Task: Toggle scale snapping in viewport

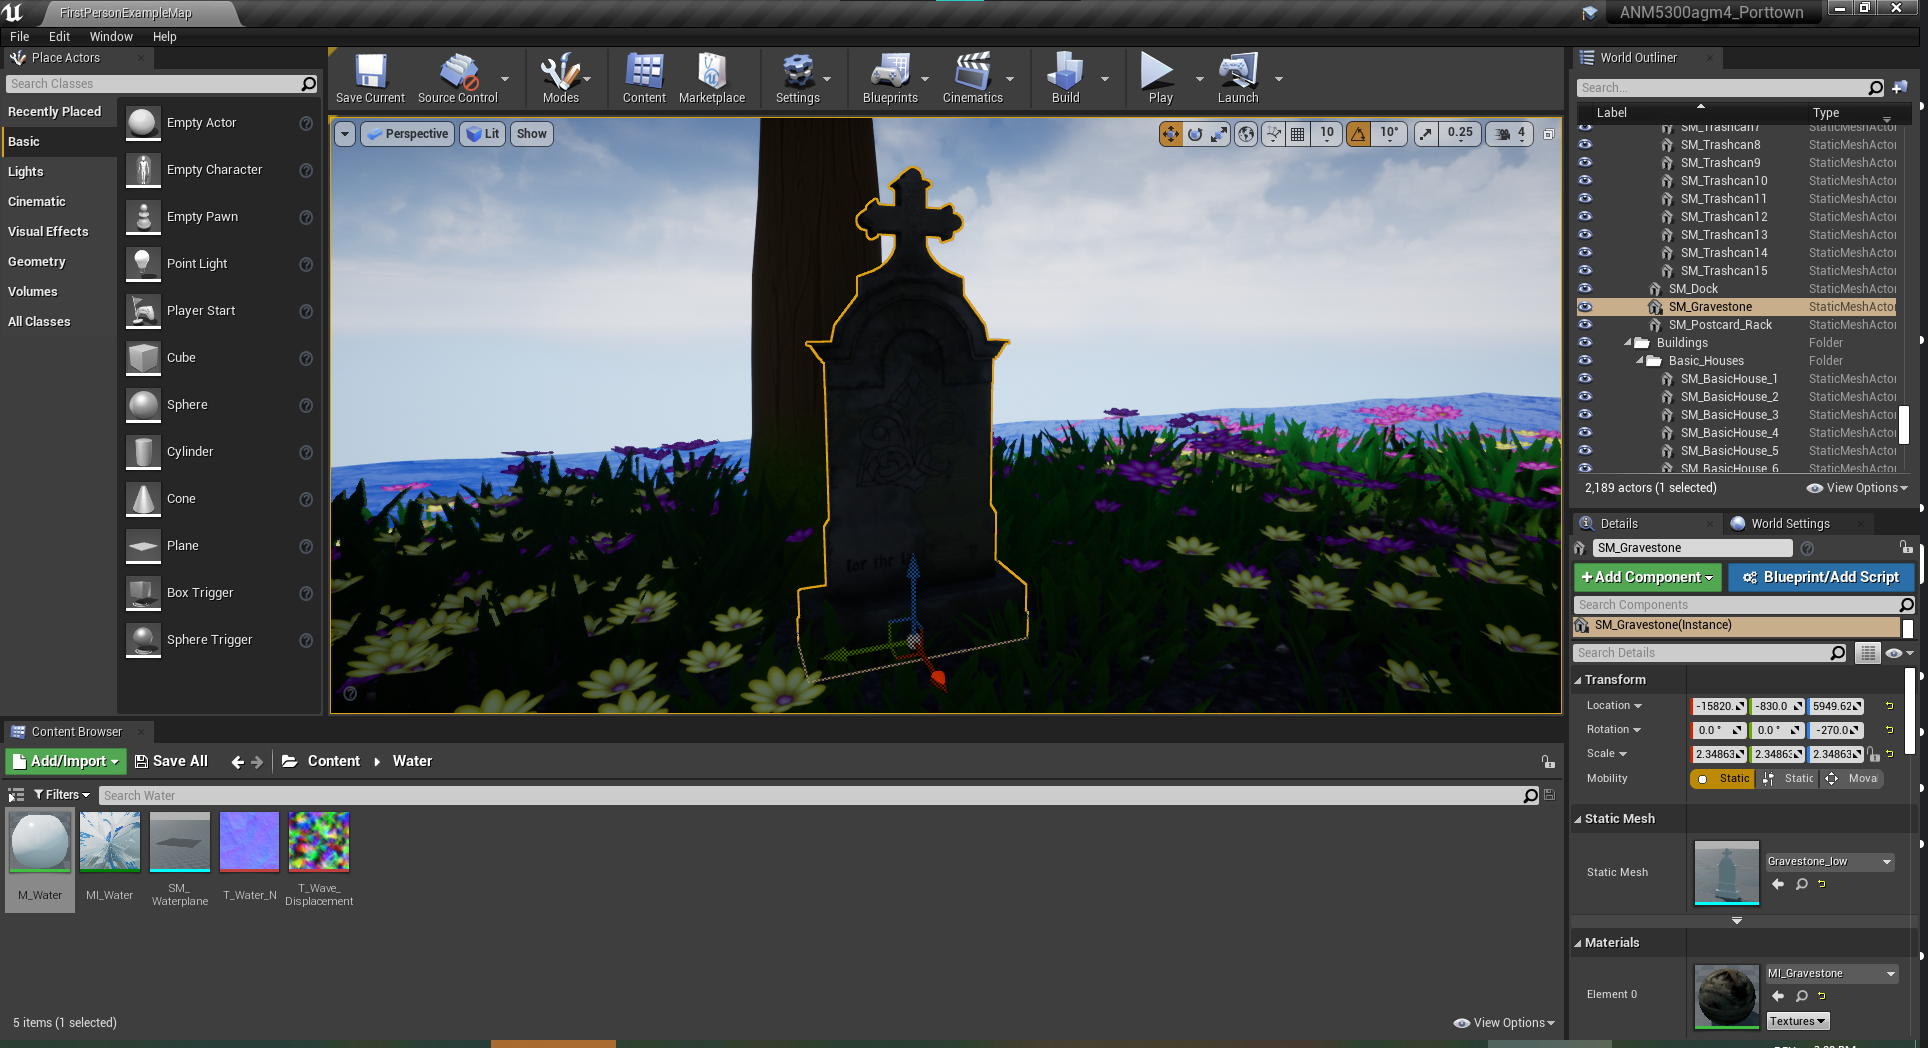Action: (x=1426, y=134)
